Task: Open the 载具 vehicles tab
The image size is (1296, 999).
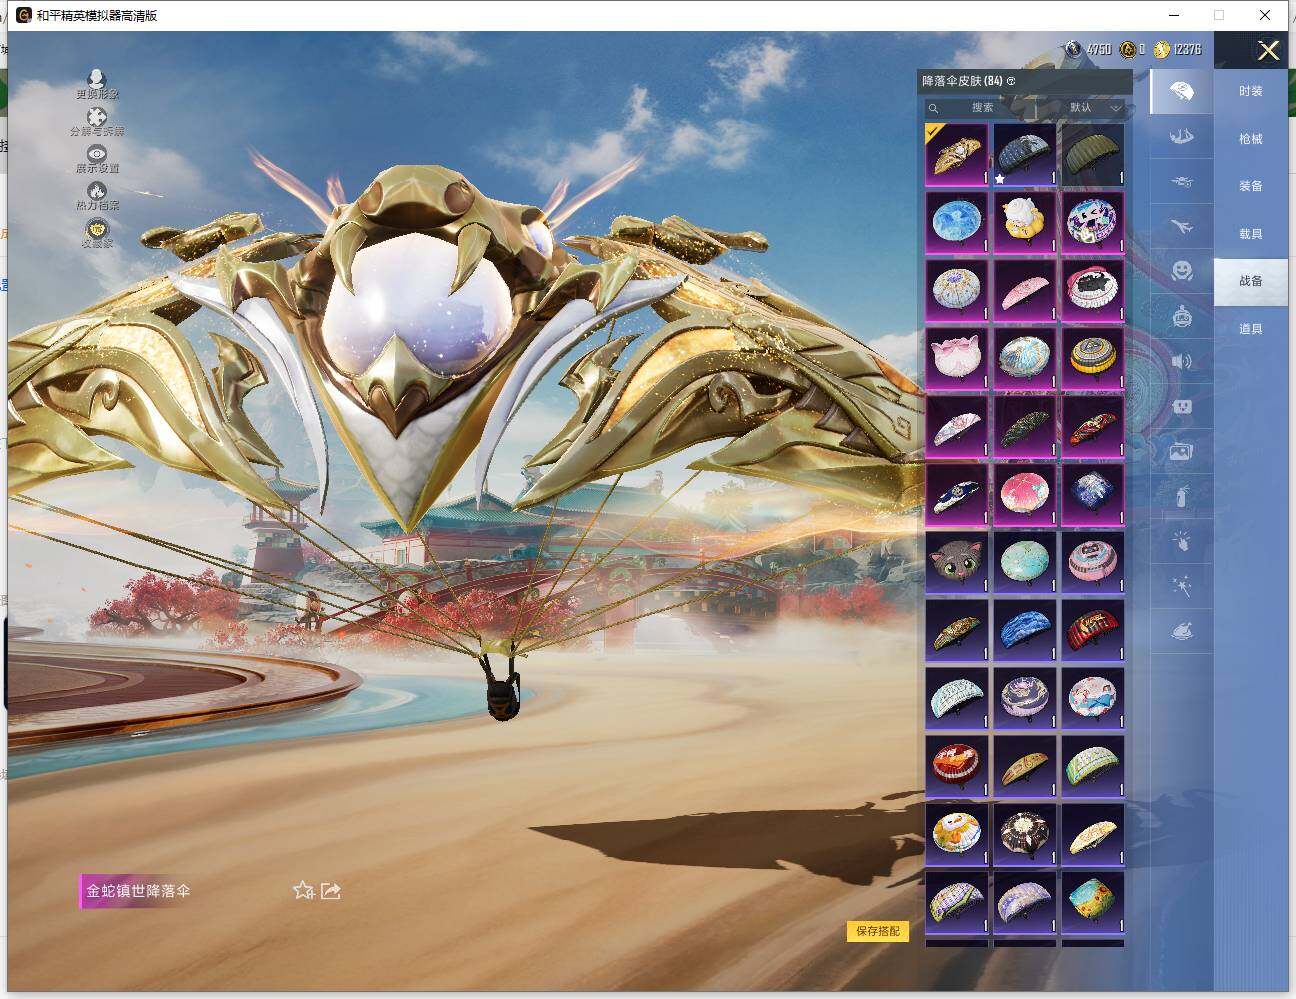Action: coord(1250,234)
